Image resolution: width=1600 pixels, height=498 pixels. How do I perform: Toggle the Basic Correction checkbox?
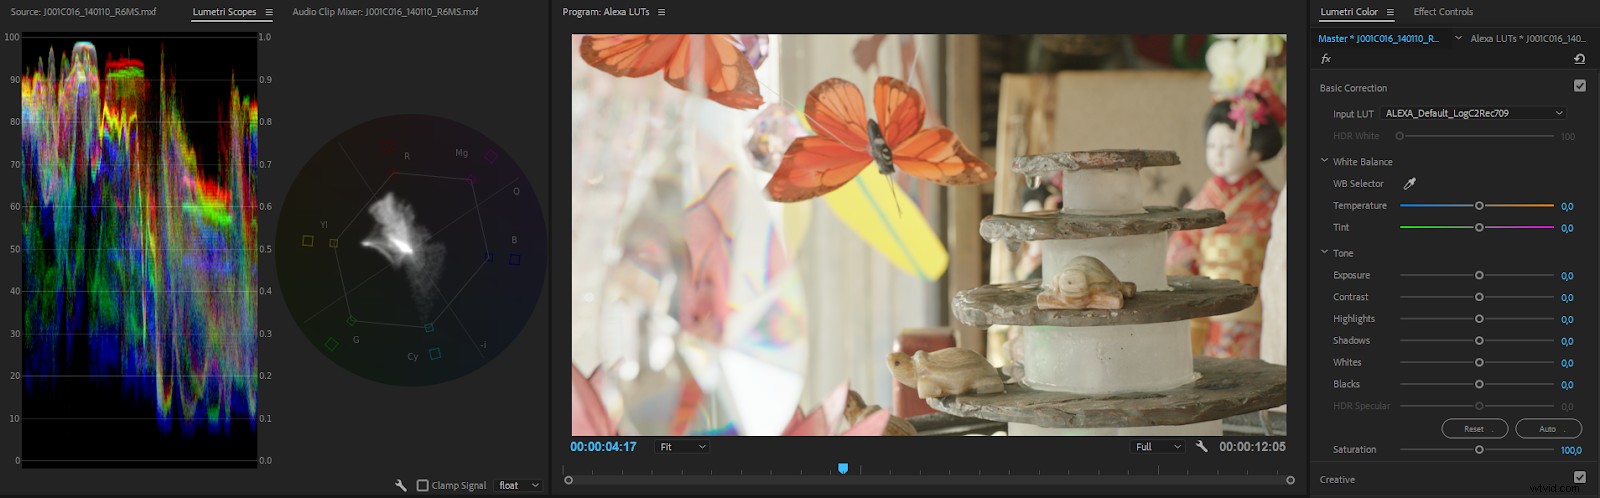tap(1580, 86)
